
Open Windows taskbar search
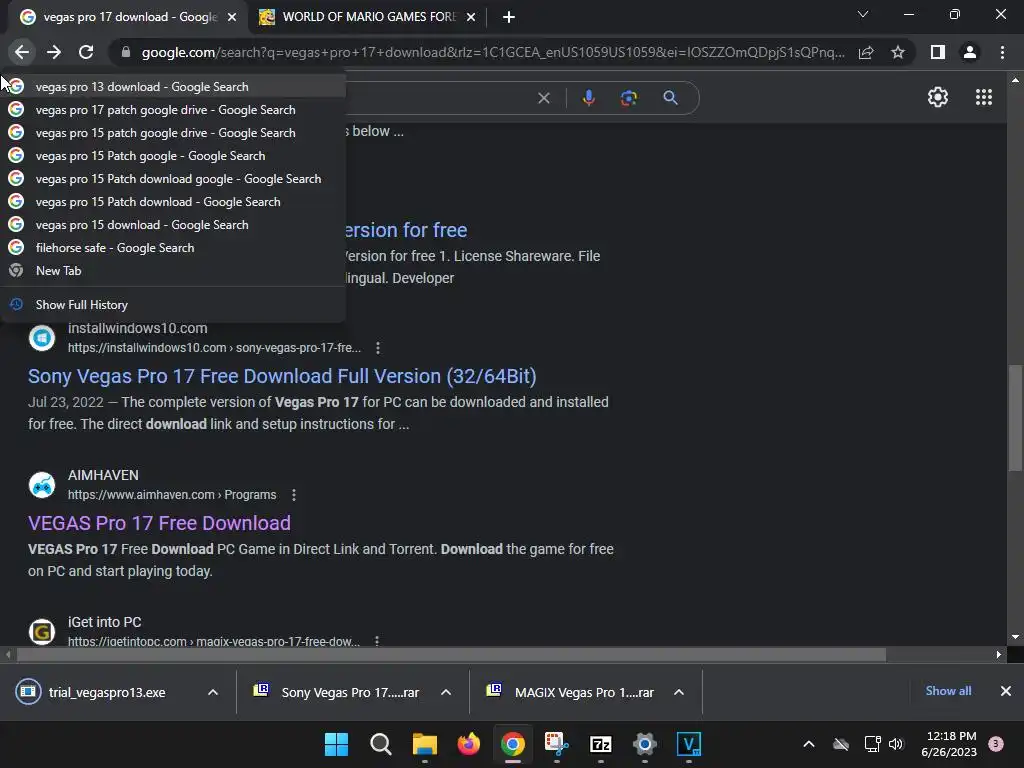point(380,744)
